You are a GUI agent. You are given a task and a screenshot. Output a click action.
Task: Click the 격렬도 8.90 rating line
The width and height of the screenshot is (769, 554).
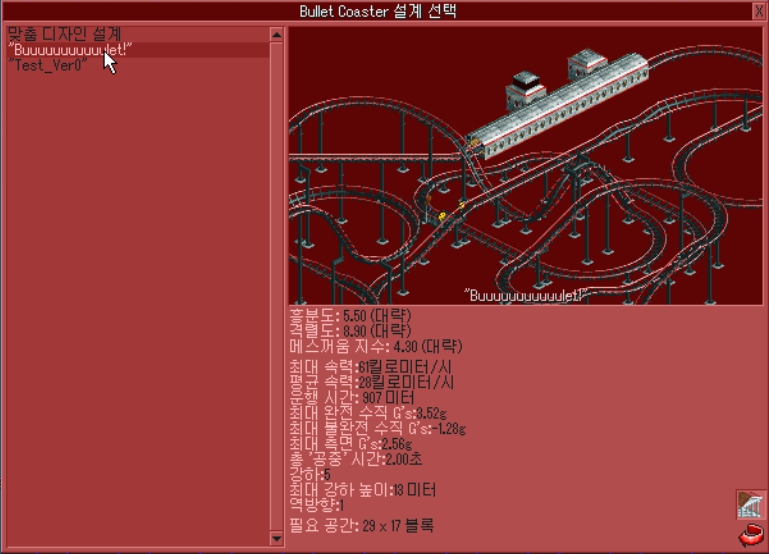350,331
